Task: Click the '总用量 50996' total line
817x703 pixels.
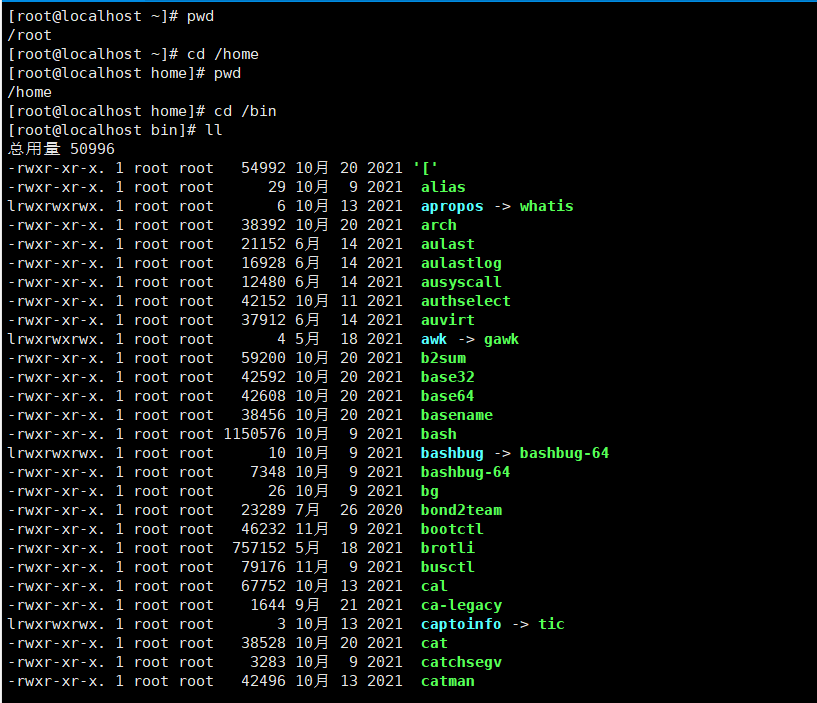Action: click(61, 149)
